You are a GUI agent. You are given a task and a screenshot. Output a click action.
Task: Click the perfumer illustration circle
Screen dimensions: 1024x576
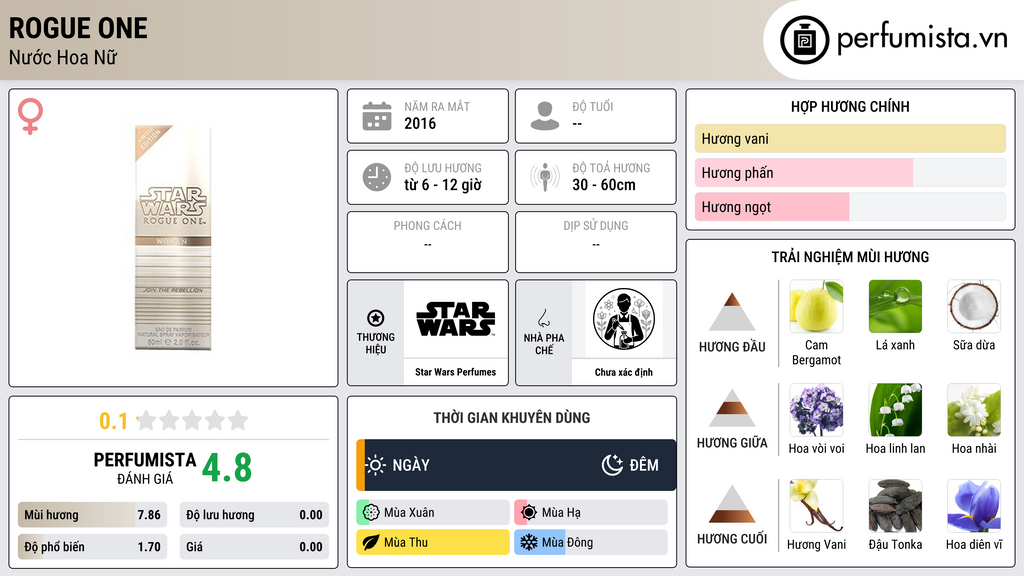tap(624, 319)
